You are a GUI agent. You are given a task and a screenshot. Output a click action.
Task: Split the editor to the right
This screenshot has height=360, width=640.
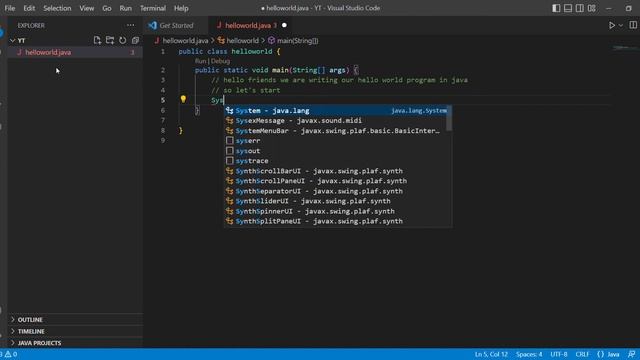pos(633,25)
